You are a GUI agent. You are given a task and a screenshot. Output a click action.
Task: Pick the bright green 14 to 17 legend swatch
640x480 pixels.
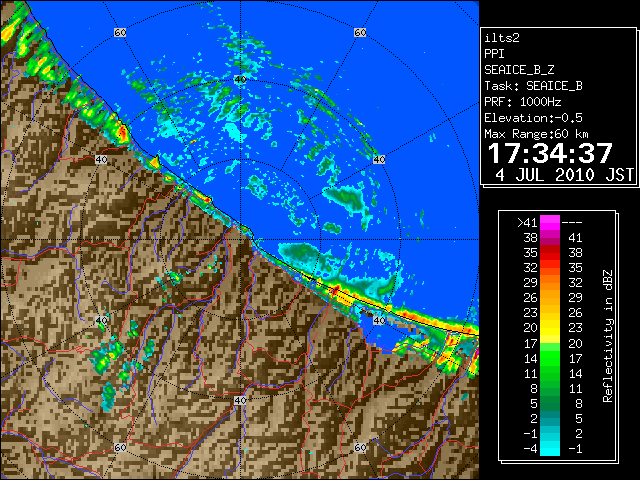coord(550,358)
